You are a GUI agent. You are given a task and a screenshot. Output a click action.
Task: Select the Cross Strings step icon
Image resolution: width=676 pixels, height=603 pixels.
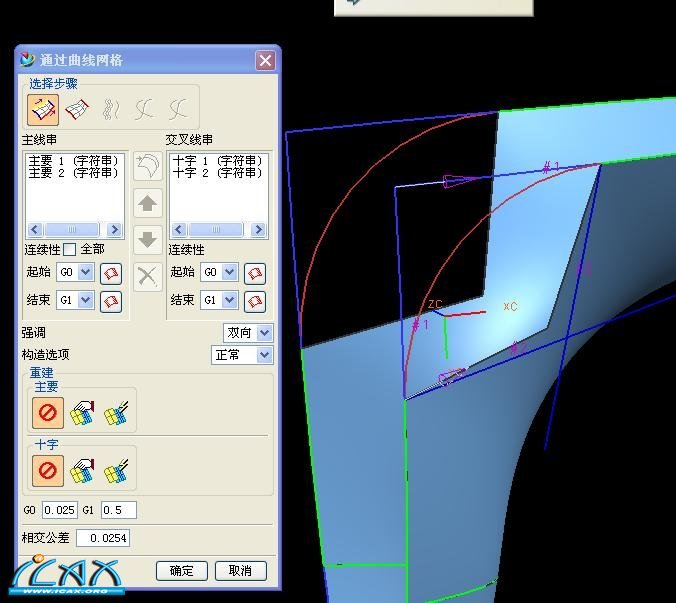[x=77, y=108]
